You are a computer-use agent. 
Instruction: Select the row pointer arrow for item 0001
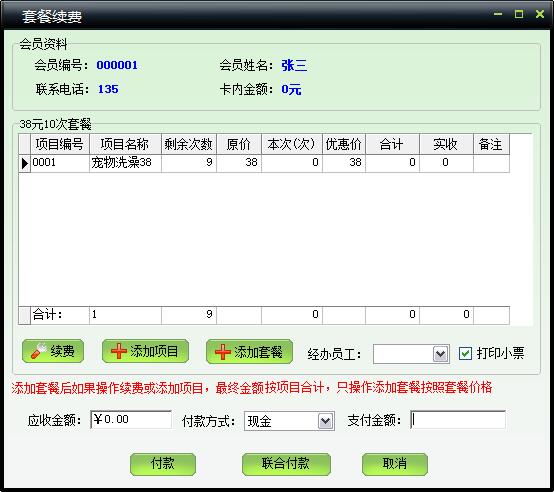point(25,163)
